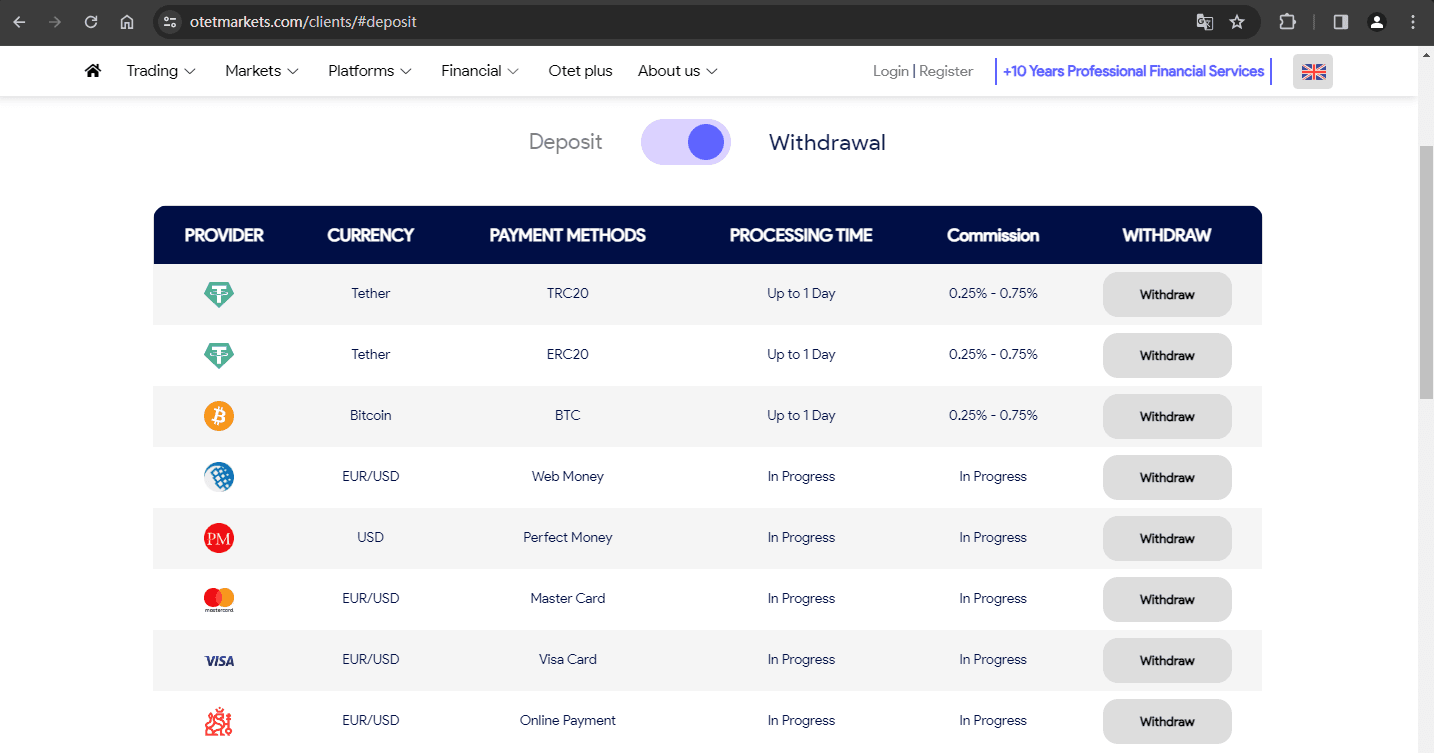The image size is (1434, 753).
Task: Click the browser forward arrow
Action: tap(55, 22)
